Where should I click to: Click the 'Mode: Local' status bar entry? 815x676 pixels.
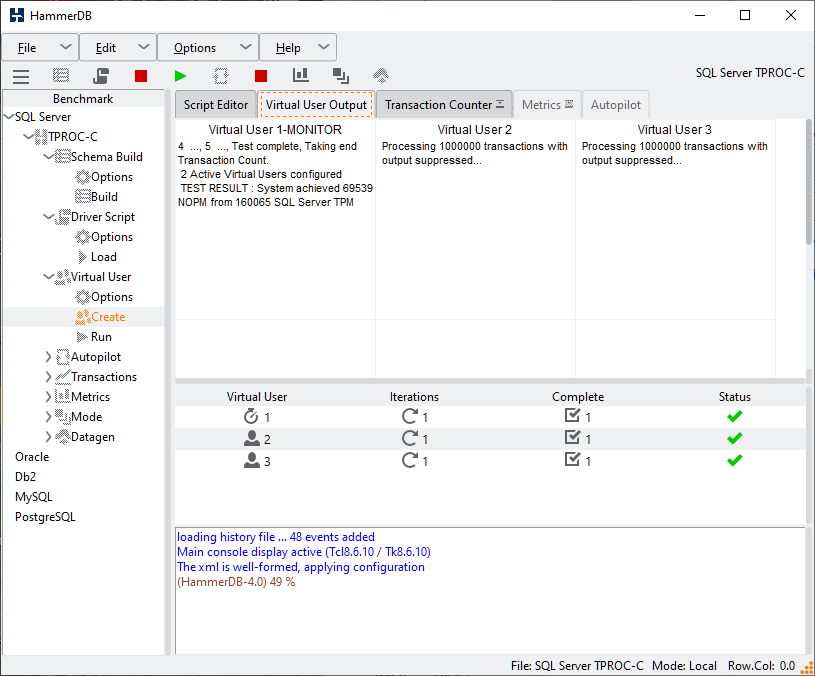point(684,666)
